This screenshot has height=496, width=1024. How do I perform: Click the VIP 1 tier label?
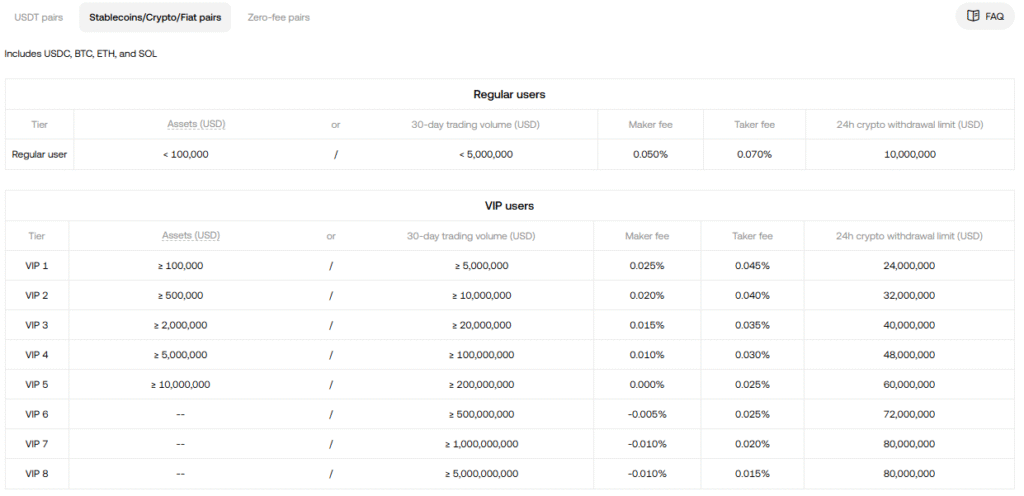37,266
